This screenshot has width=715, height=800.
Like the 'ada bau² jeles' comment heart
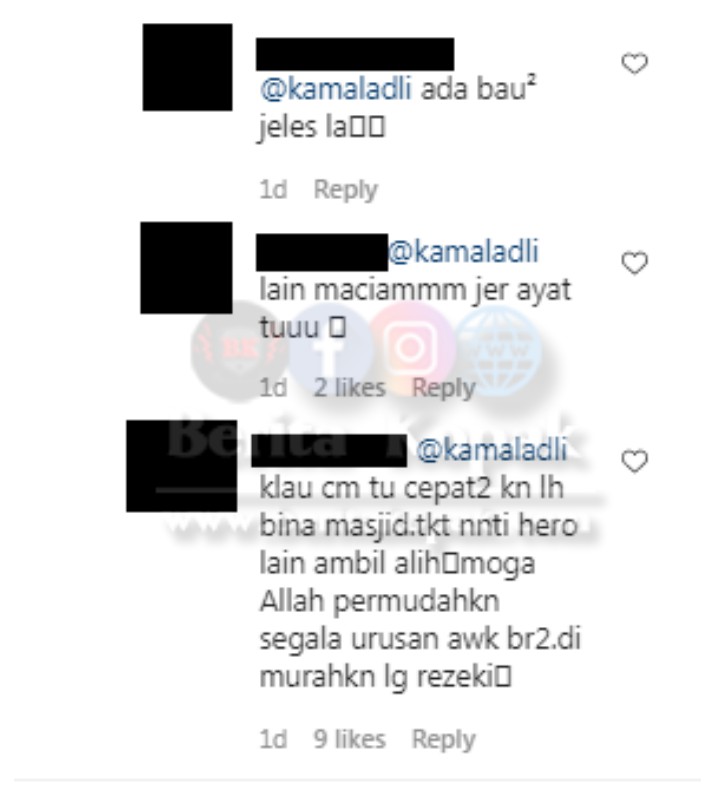pyautogui.click(x=634, y=63)
